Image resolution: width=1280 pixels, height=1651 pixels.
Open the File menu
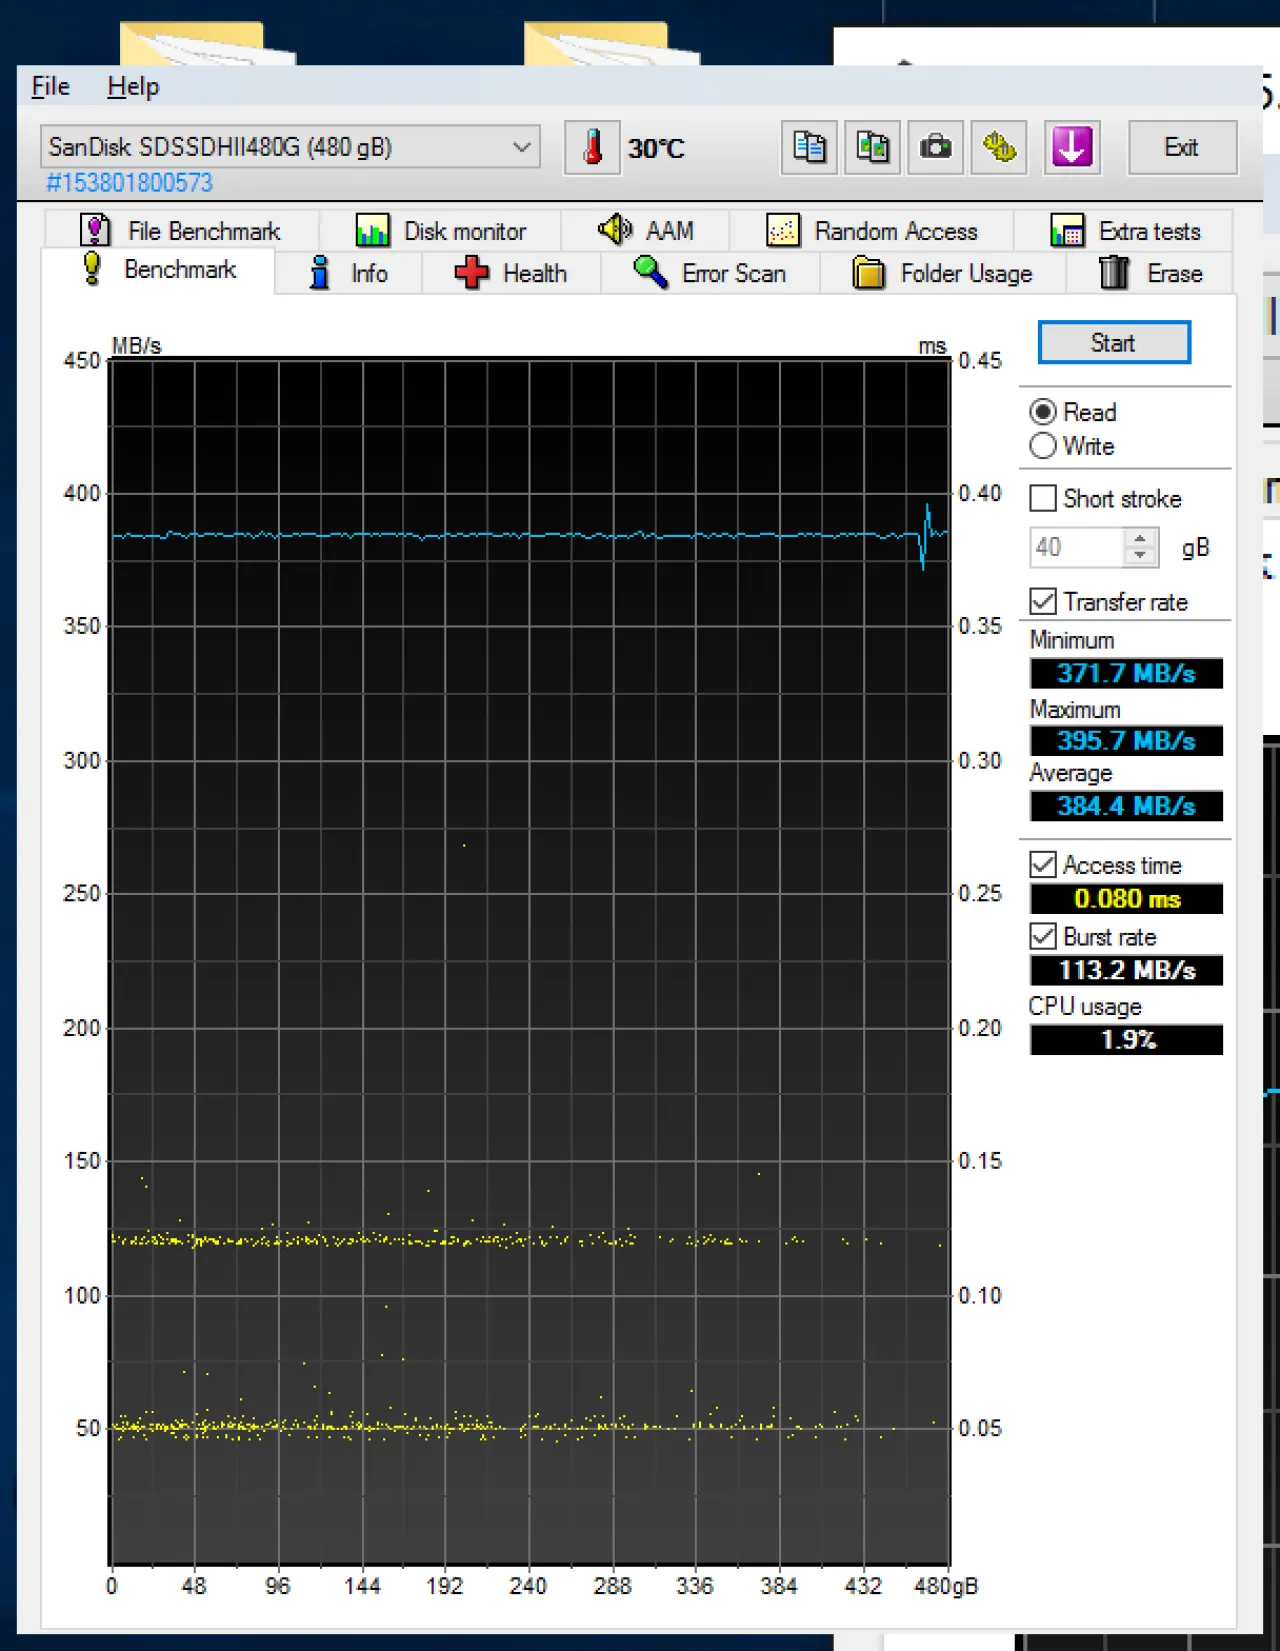(x=50, y=87)
